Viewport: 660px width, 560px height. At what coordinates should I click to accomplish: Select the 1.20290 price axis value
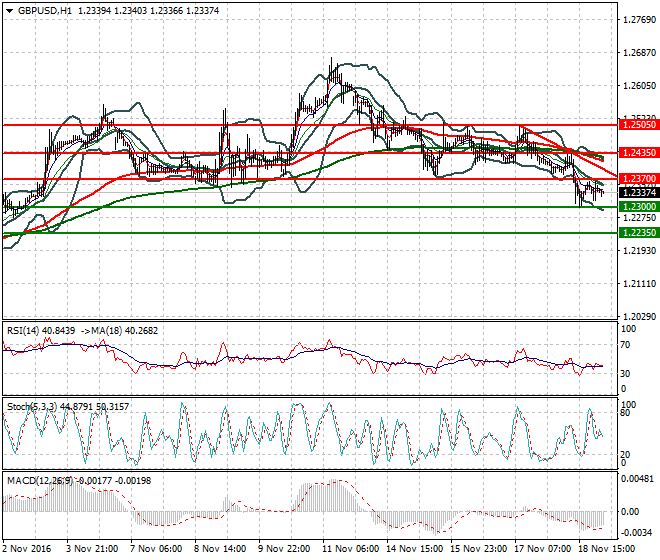639,317
